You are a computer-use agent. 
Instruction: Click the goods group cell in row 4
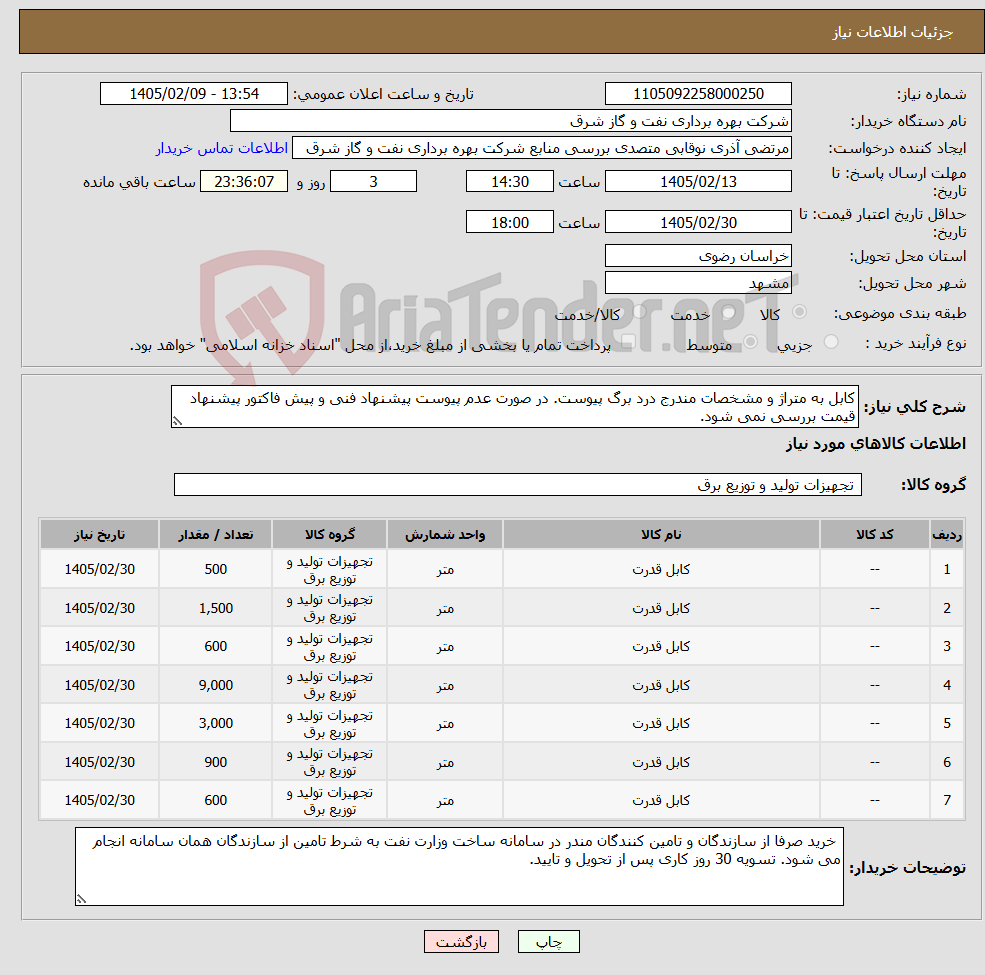(330, 685)
